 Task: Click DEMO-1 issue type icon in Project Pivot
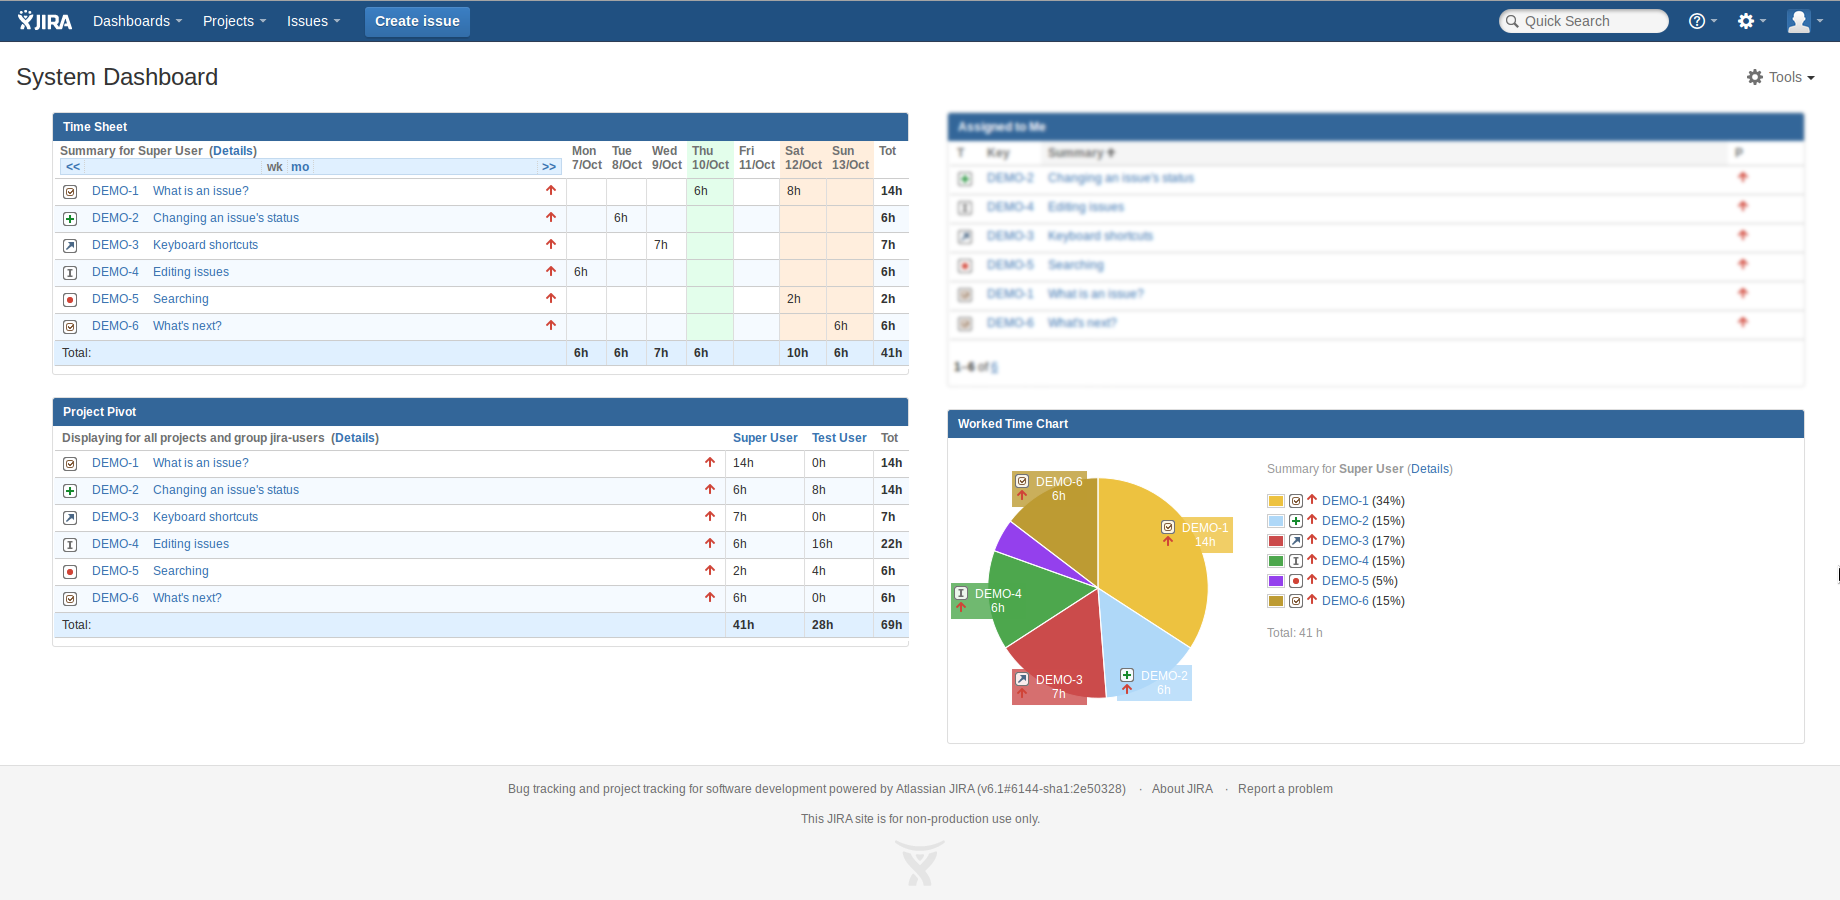pyautogui.click(x=70, y=463)
